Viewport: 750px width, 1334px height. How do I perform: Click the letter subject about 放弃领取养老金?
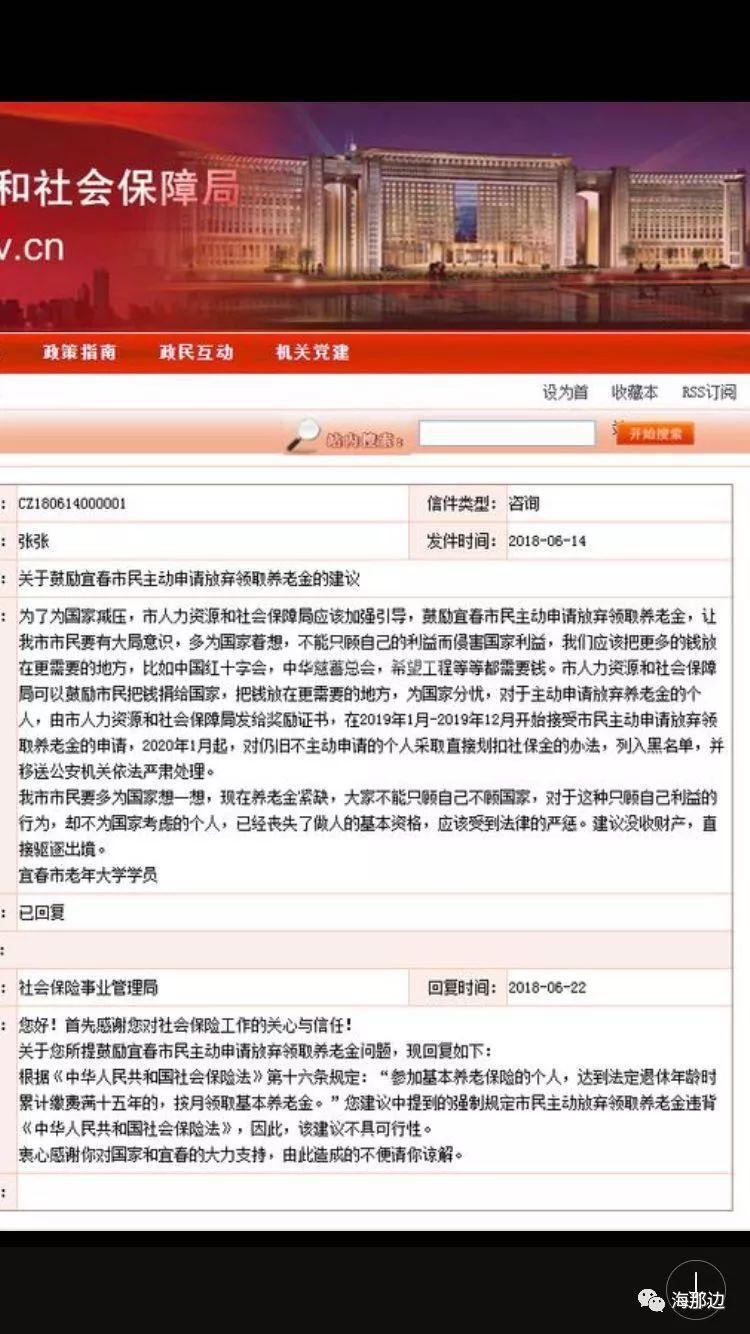tap(189, 578)
